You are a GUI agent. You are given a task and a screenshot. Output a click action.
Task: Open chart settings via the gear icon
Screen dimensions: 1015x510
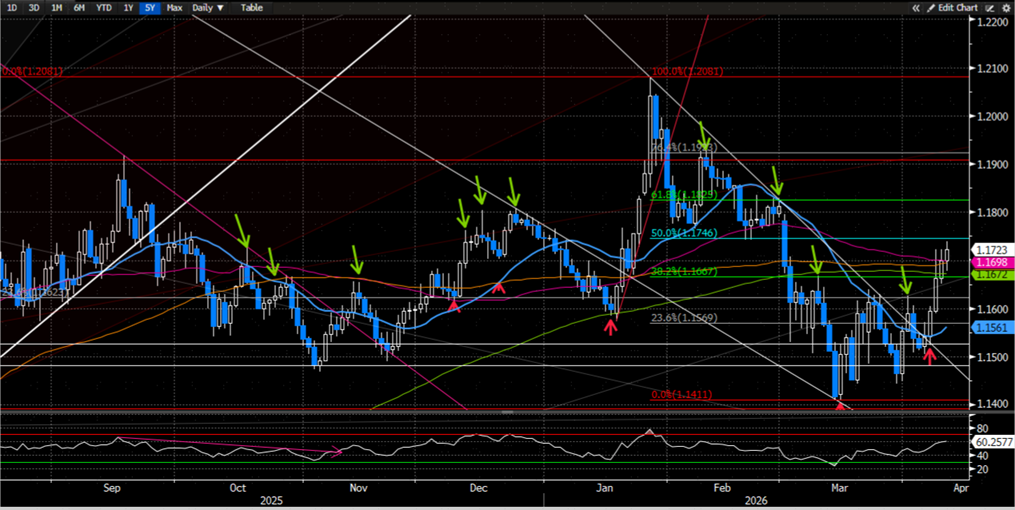point(1005,8)
